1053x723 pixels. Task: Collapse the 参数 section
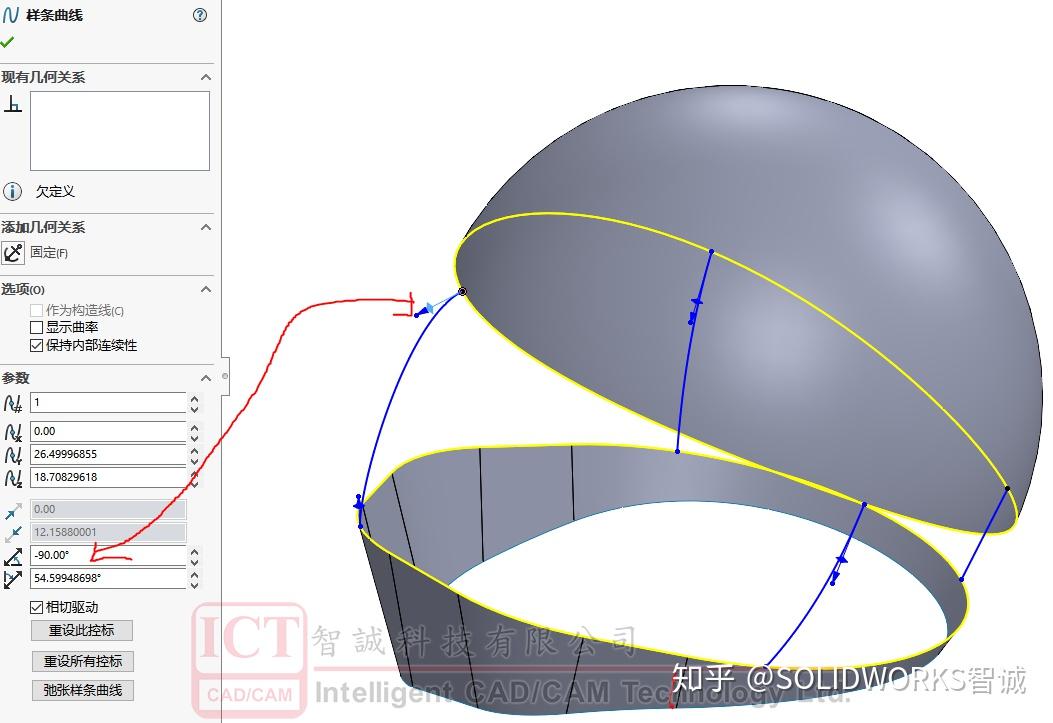pyautogui.click(x=206, y=378)
